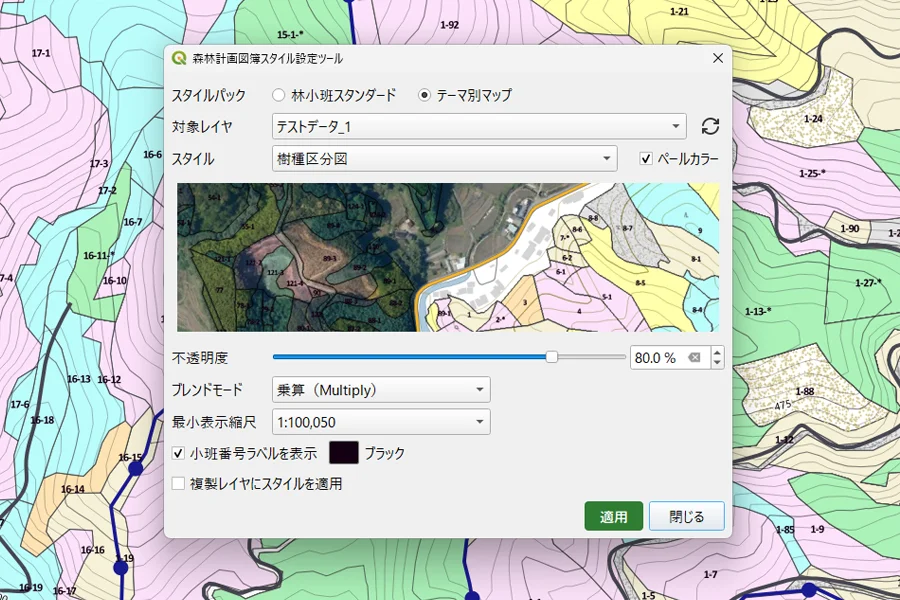Click the 1-13-* parcel label on map
The image size is (900, 600).
[758, 311]
